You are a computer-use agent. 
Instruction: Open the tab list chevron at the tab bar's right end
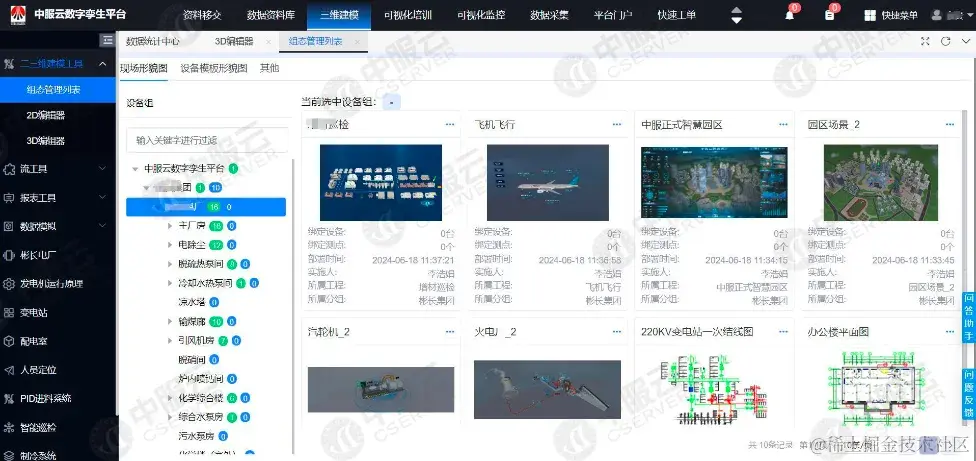click(965, 41)
